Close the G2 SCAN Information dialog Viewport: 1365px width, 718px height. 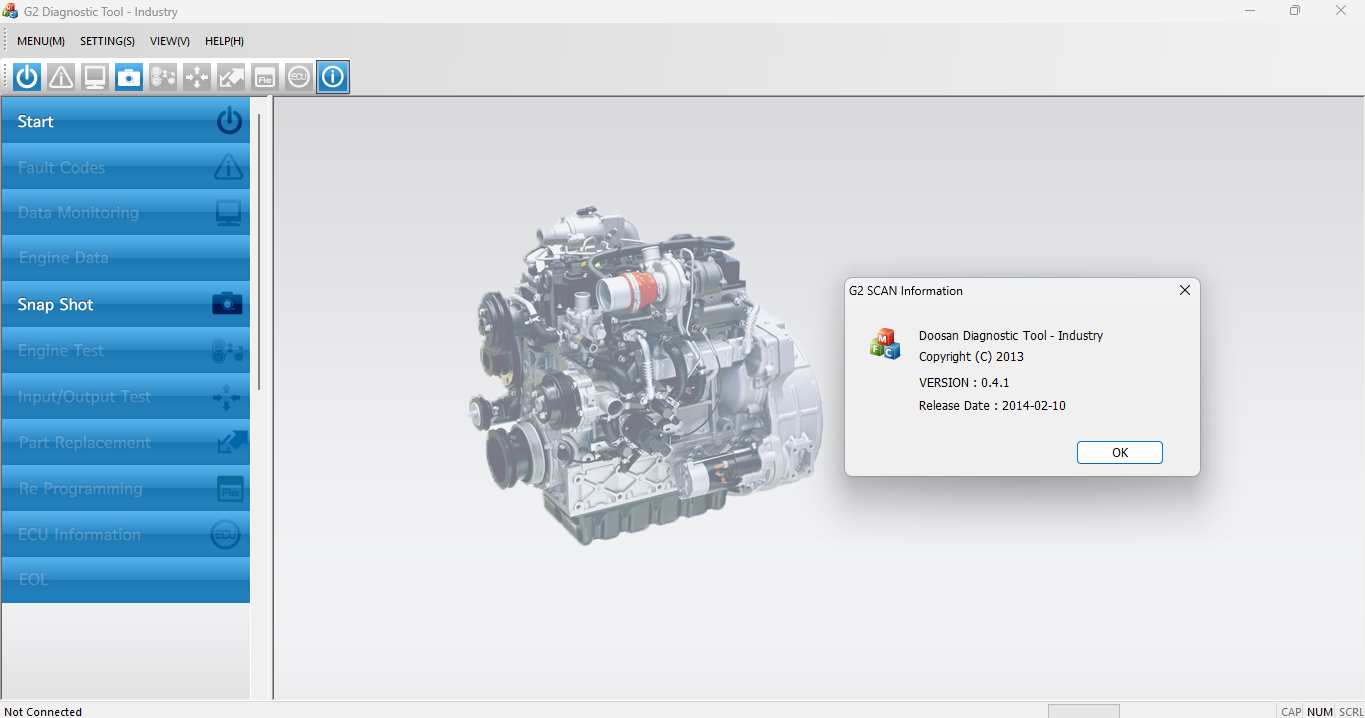click(x=1185, y=290)
